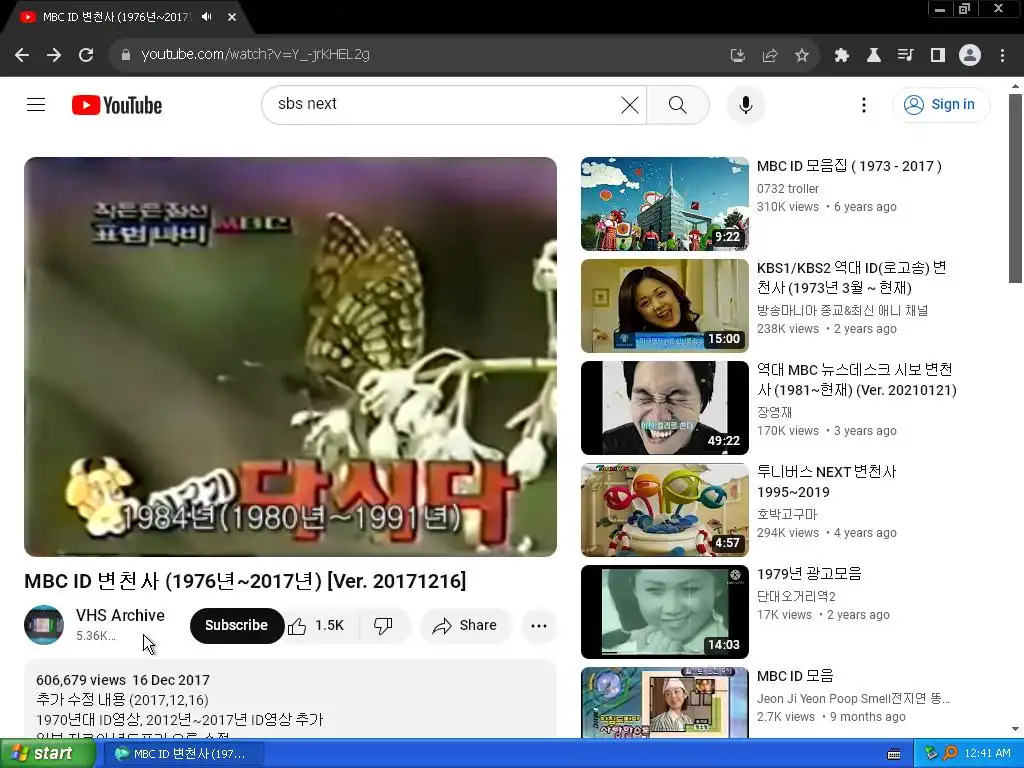Click on-screen keyboard tray icon
Screen dimensions: 1024x768
tap(894, 754)
